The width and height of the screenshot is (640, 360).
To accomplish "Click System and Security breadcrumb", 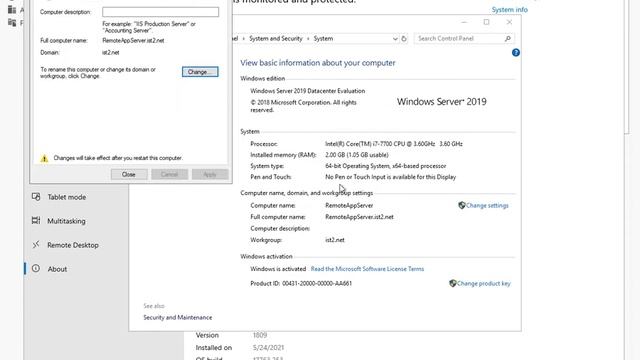I will 276,38.
